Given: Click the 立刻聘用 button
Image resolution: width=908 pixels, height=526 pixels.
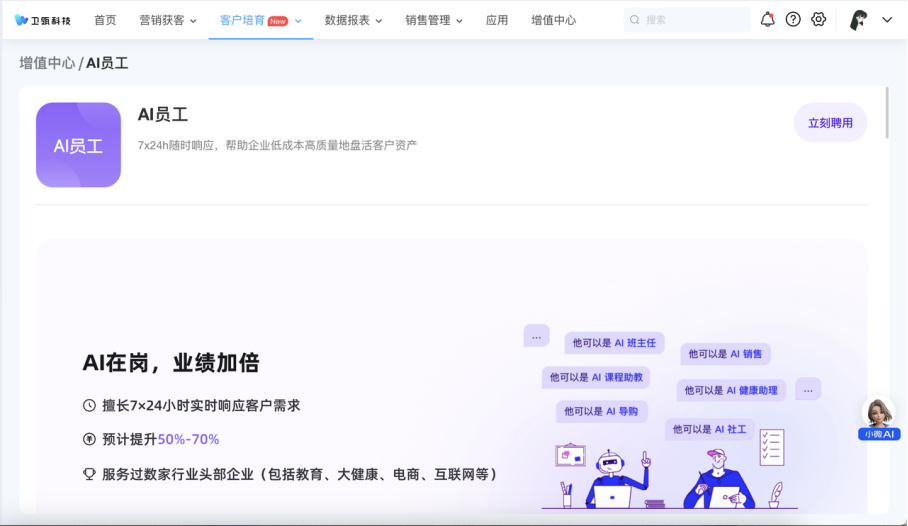Looking at the screenshot, I should coord(830,123).
